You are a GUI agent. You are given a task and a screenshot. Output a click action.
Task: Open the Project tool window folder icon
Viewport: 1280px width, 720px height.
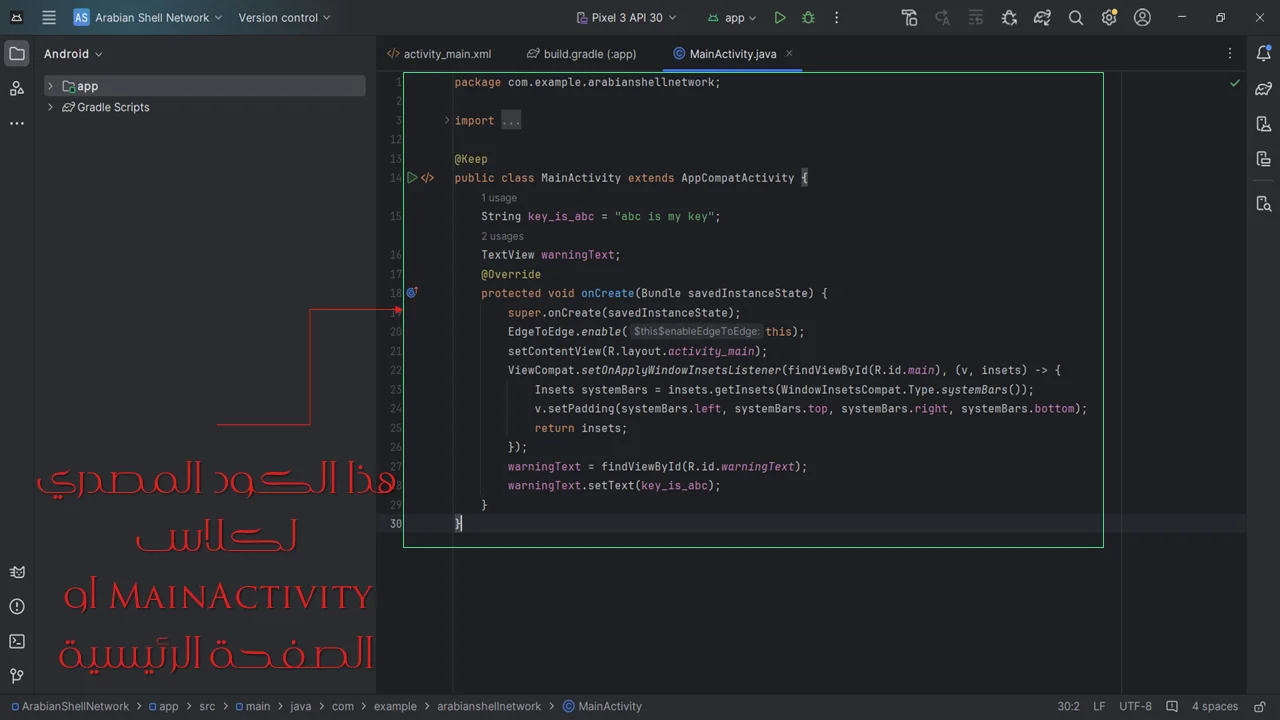click(x=17, y=54)
